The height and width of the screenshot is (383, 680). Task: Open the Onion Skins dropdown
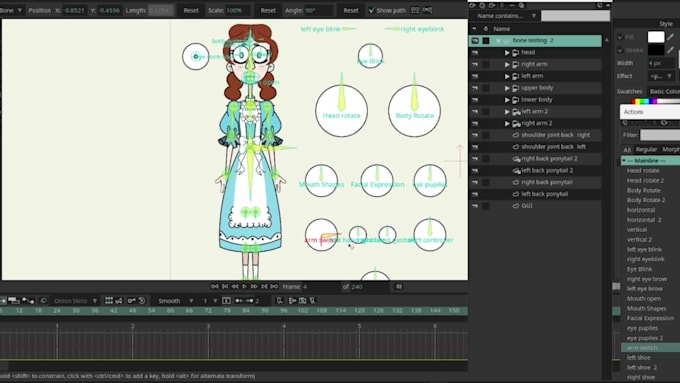pos(75,301)
